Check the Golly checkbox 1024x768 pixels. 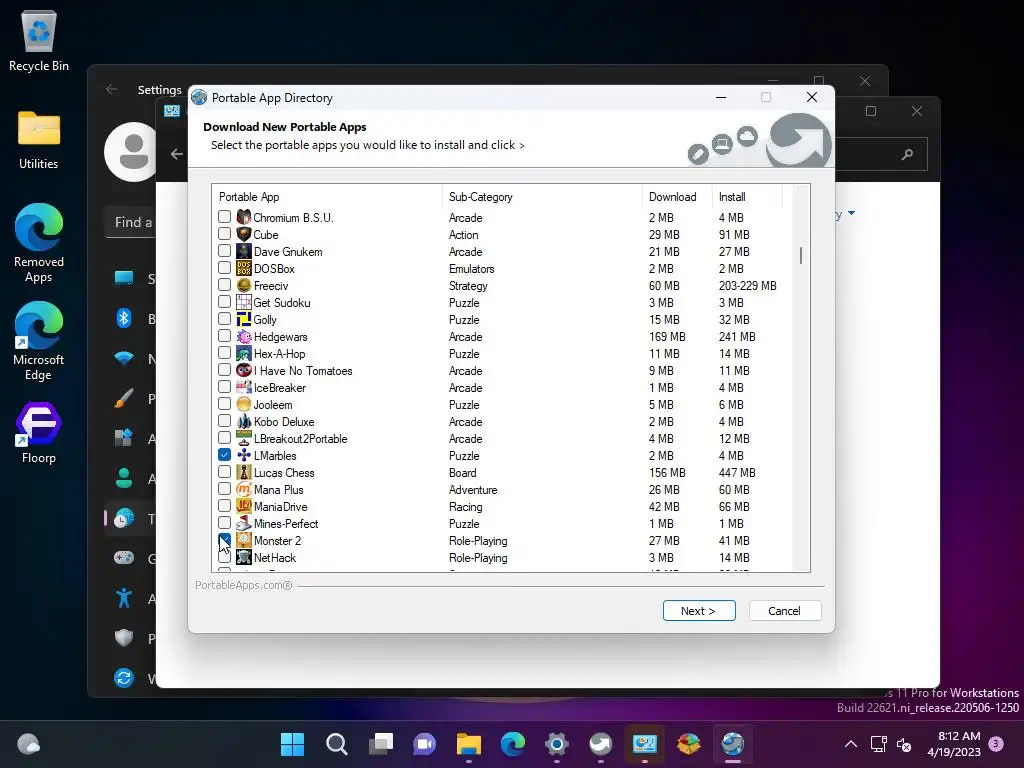224,319
